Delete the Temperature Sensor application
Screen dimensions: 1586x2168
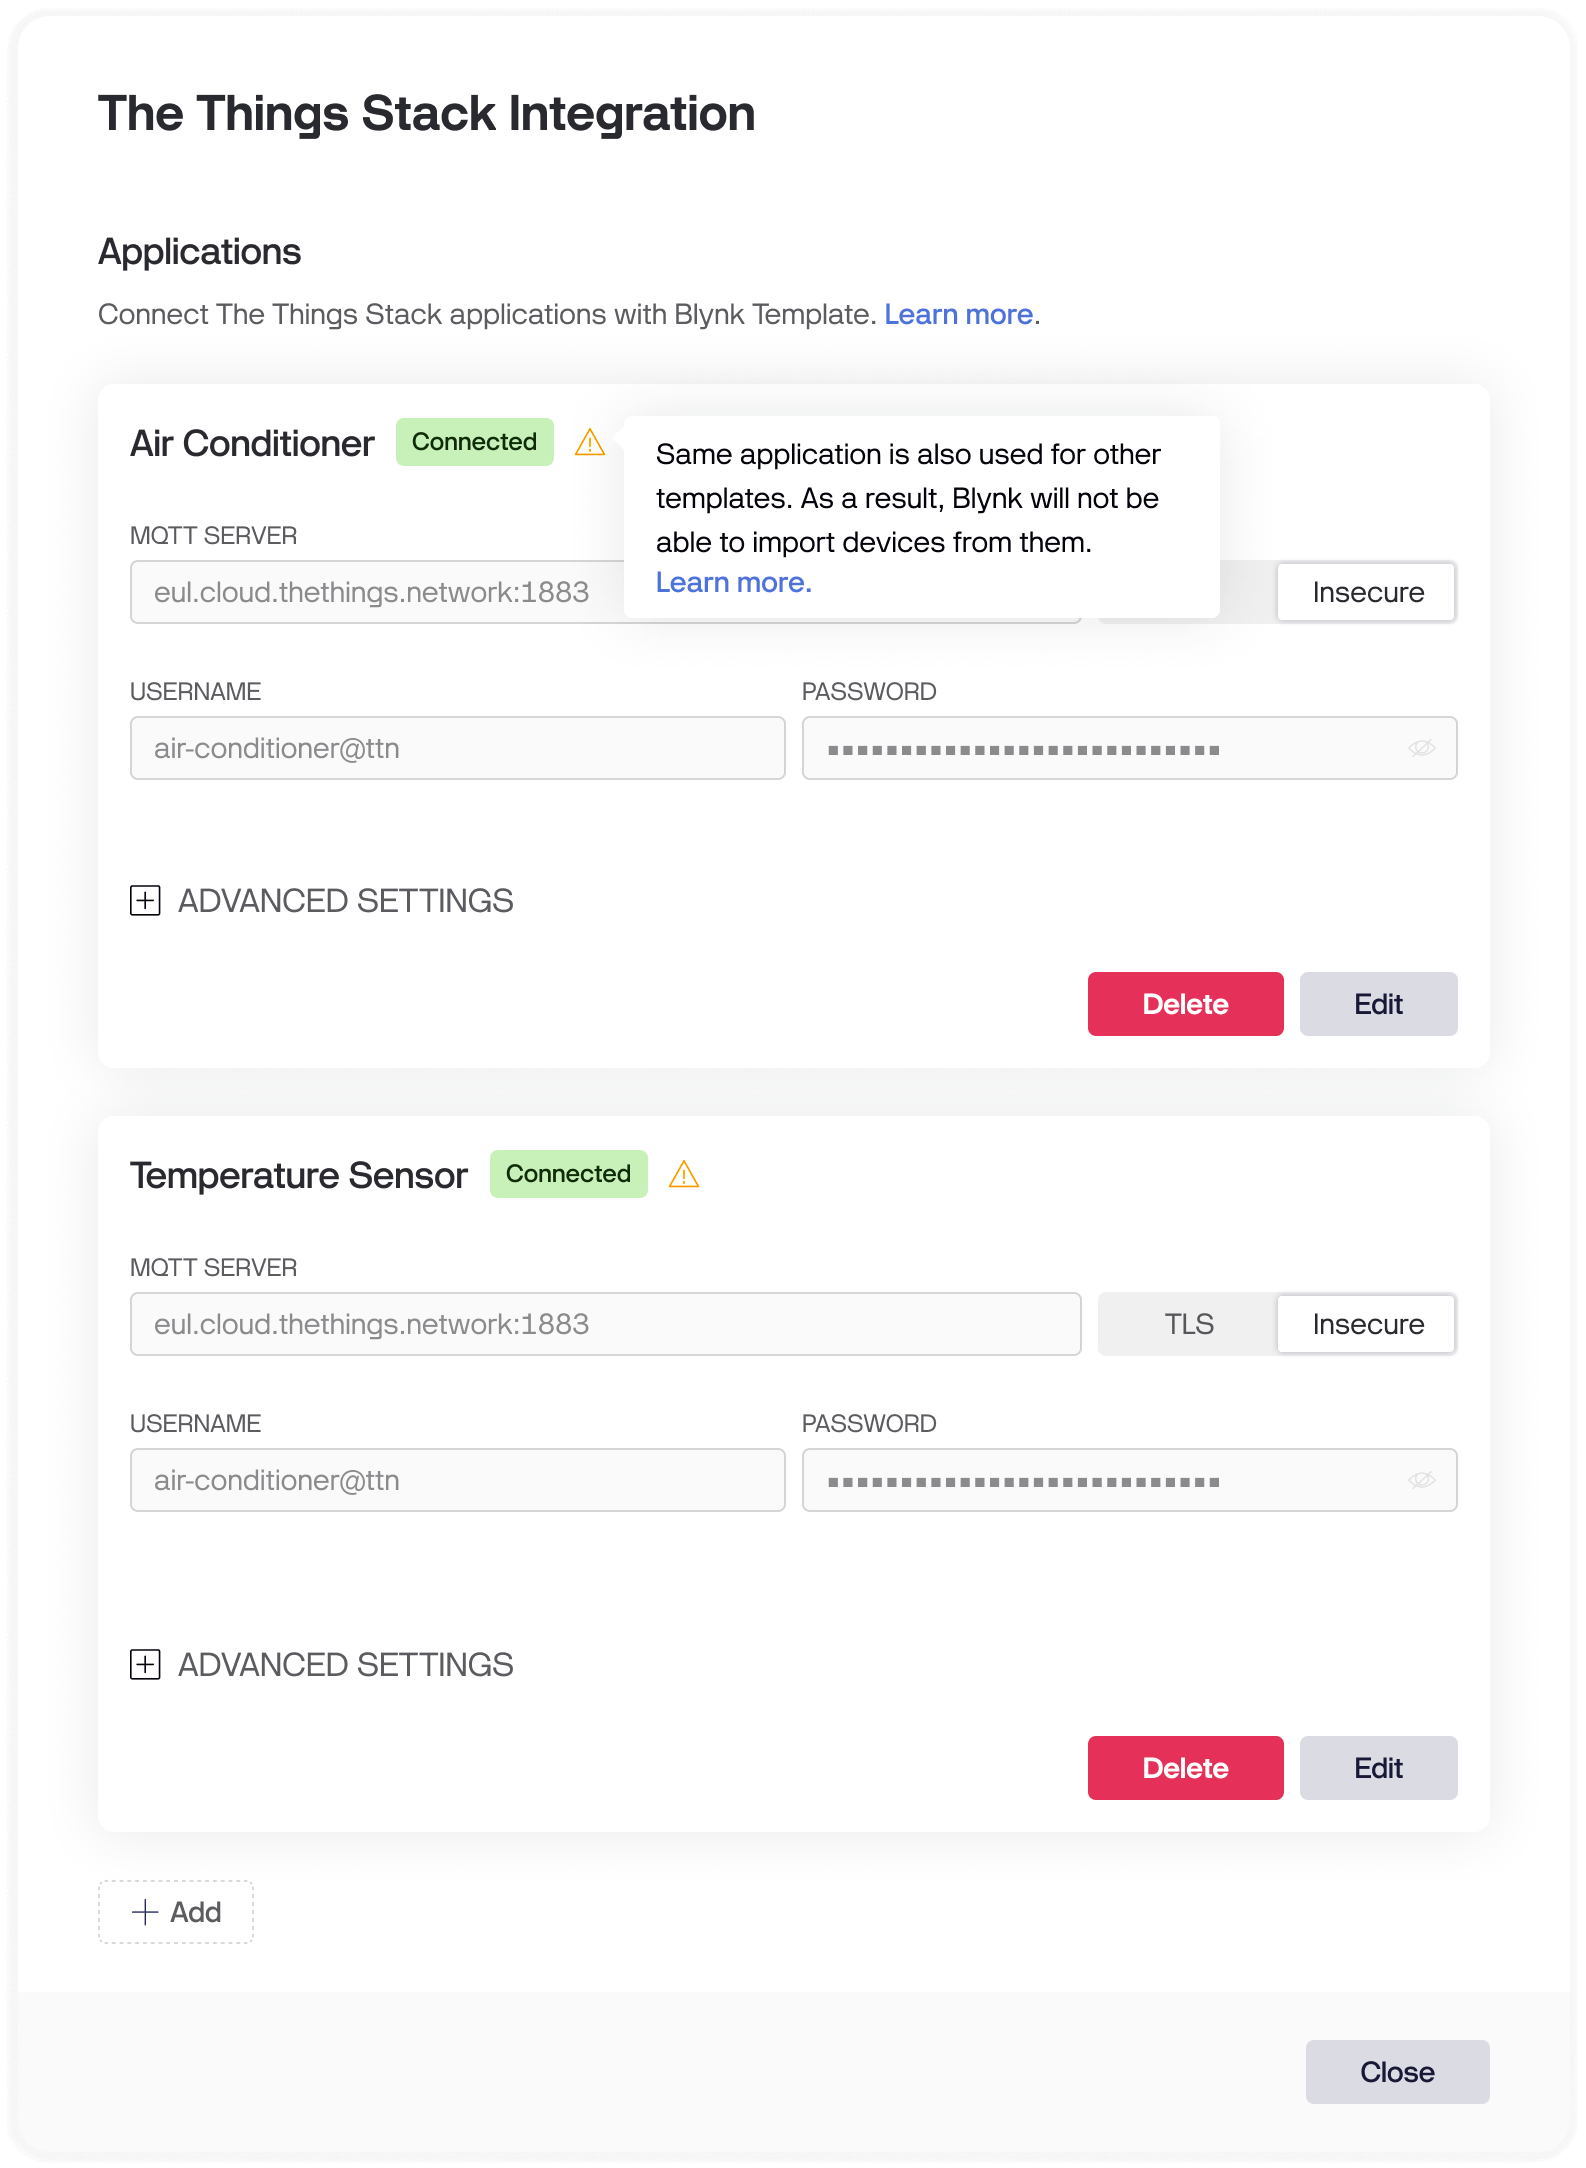(x=1185, y=1768)
